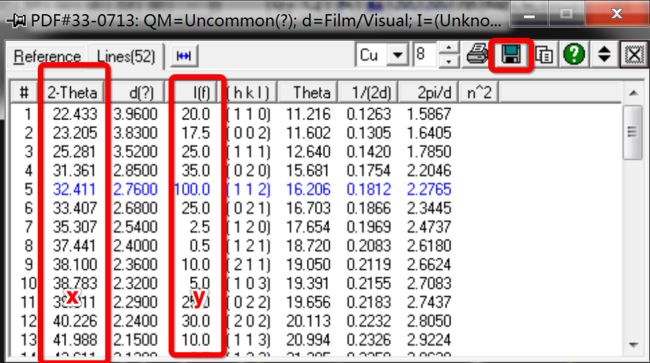Sort by the 2-Theta column header
Screen dimensions: 650x363
pyautogui.click(x=72, y=92)
